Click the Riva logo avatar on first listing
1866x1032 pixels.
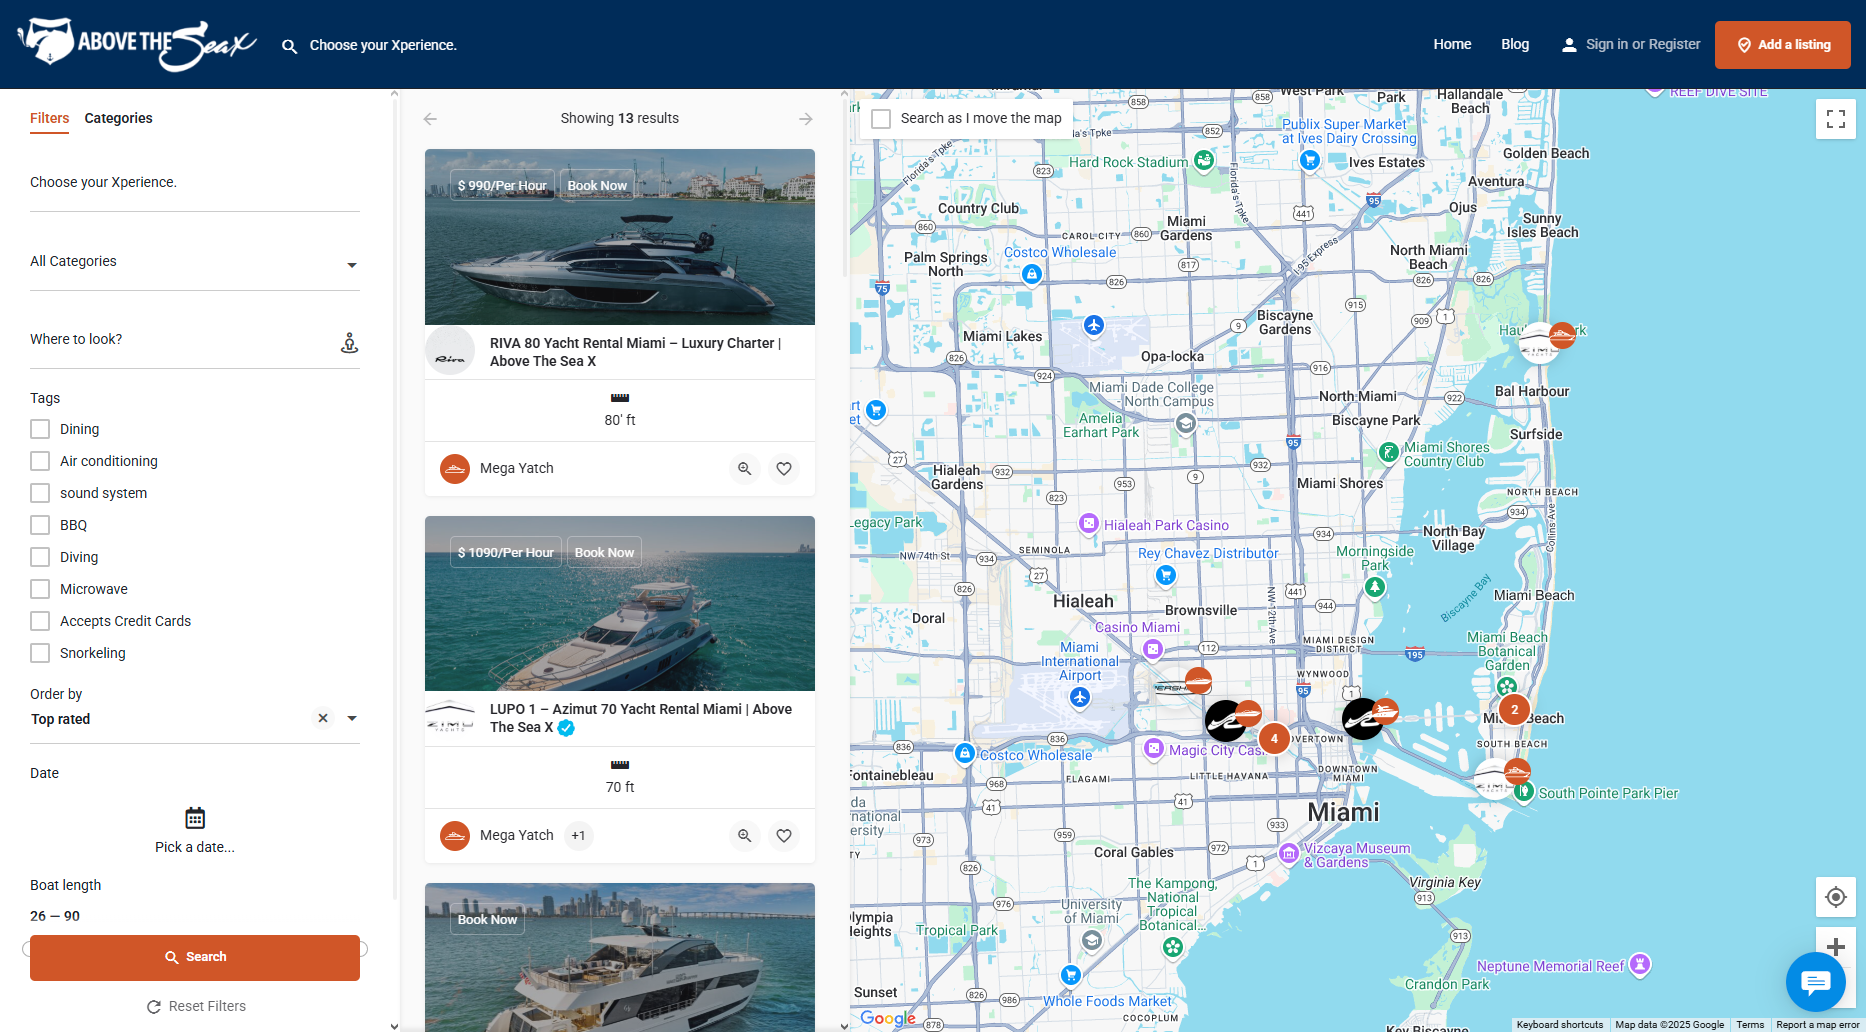click(450, 351)
